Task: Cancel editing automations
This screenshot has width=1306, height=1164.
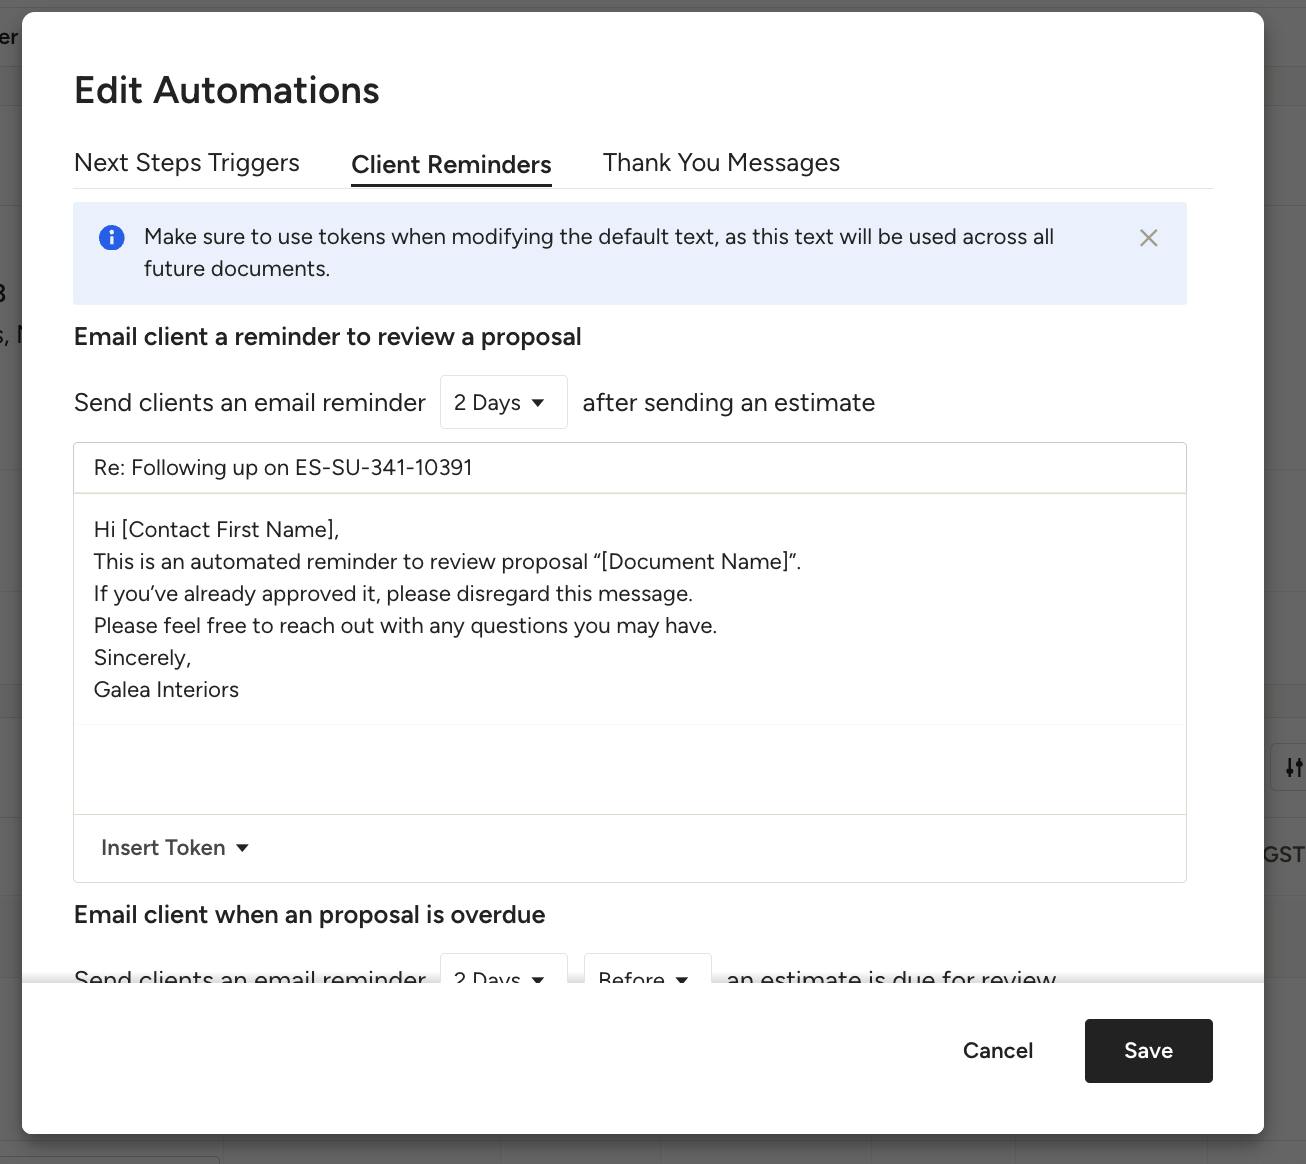Action: click(998, 1051)
